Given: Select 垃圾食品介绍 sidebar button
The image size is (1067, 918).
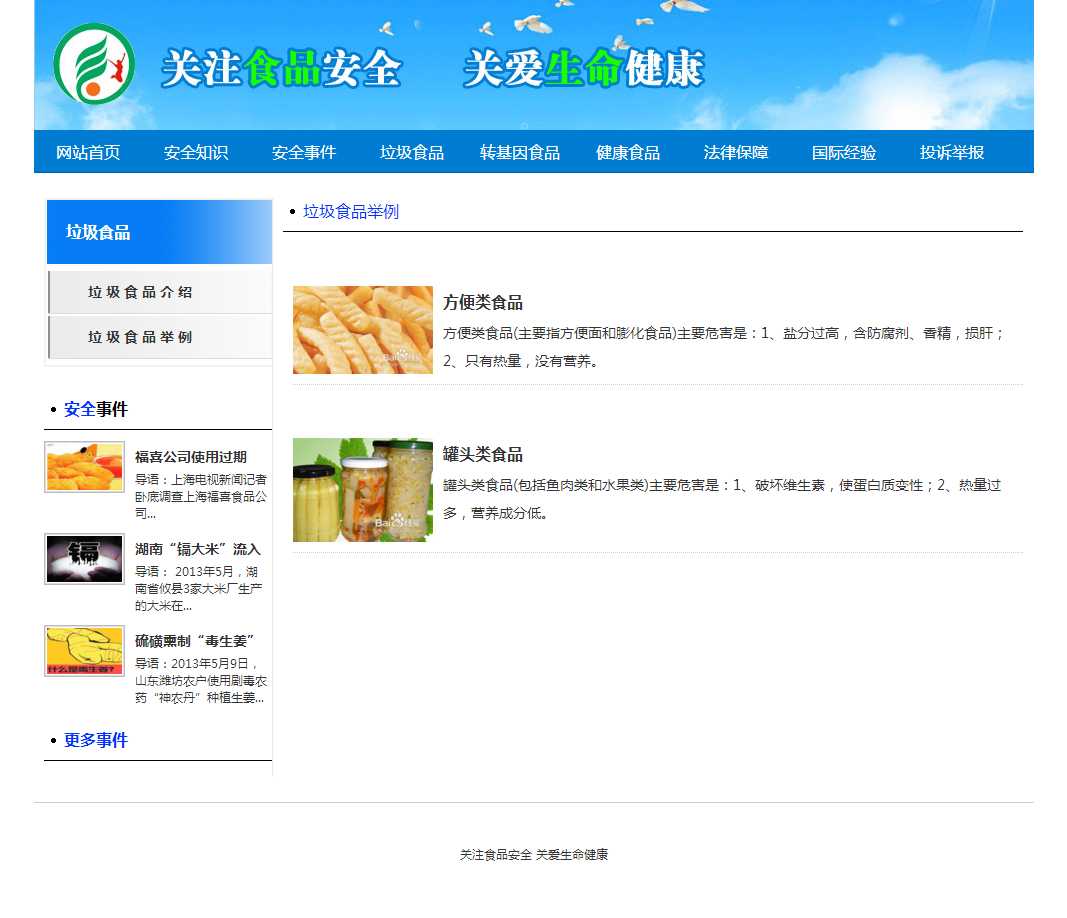Looking at the screenshot, I should coord(160,292).
